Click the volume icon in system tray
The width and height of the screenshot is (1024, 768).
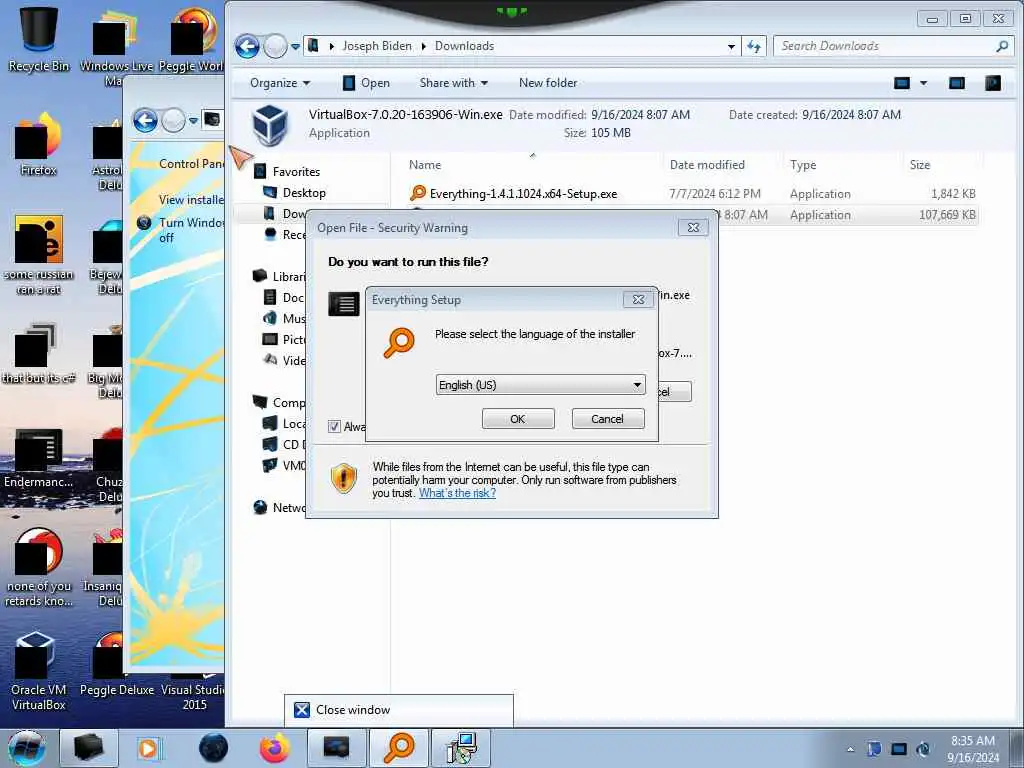[x=923, y=749]
